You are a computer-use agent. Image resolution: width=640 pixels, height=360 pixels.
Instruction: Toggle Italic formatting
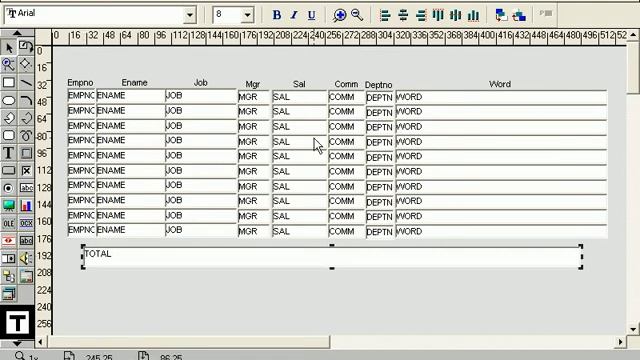point(294,15)
